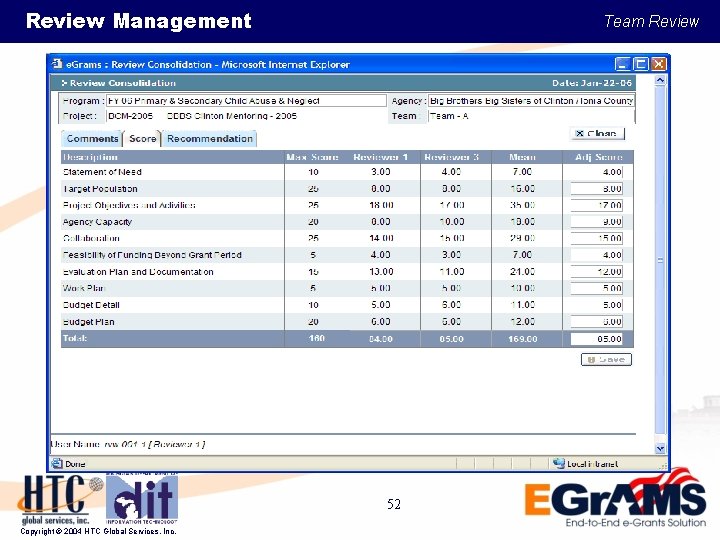This screenshot has height=540, width=720.
Task: Close the Internet Explorer window
Action: [658, 64]
